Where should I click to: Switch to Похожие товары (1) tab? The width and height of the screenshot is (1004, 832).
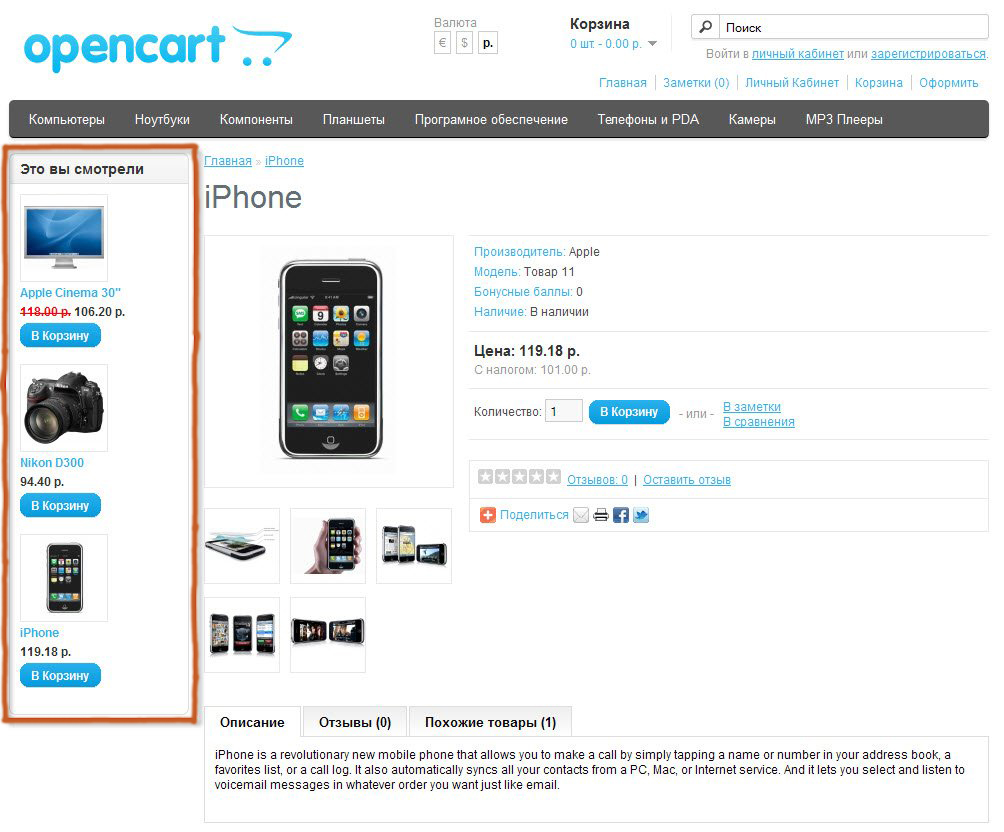[490, 722]
